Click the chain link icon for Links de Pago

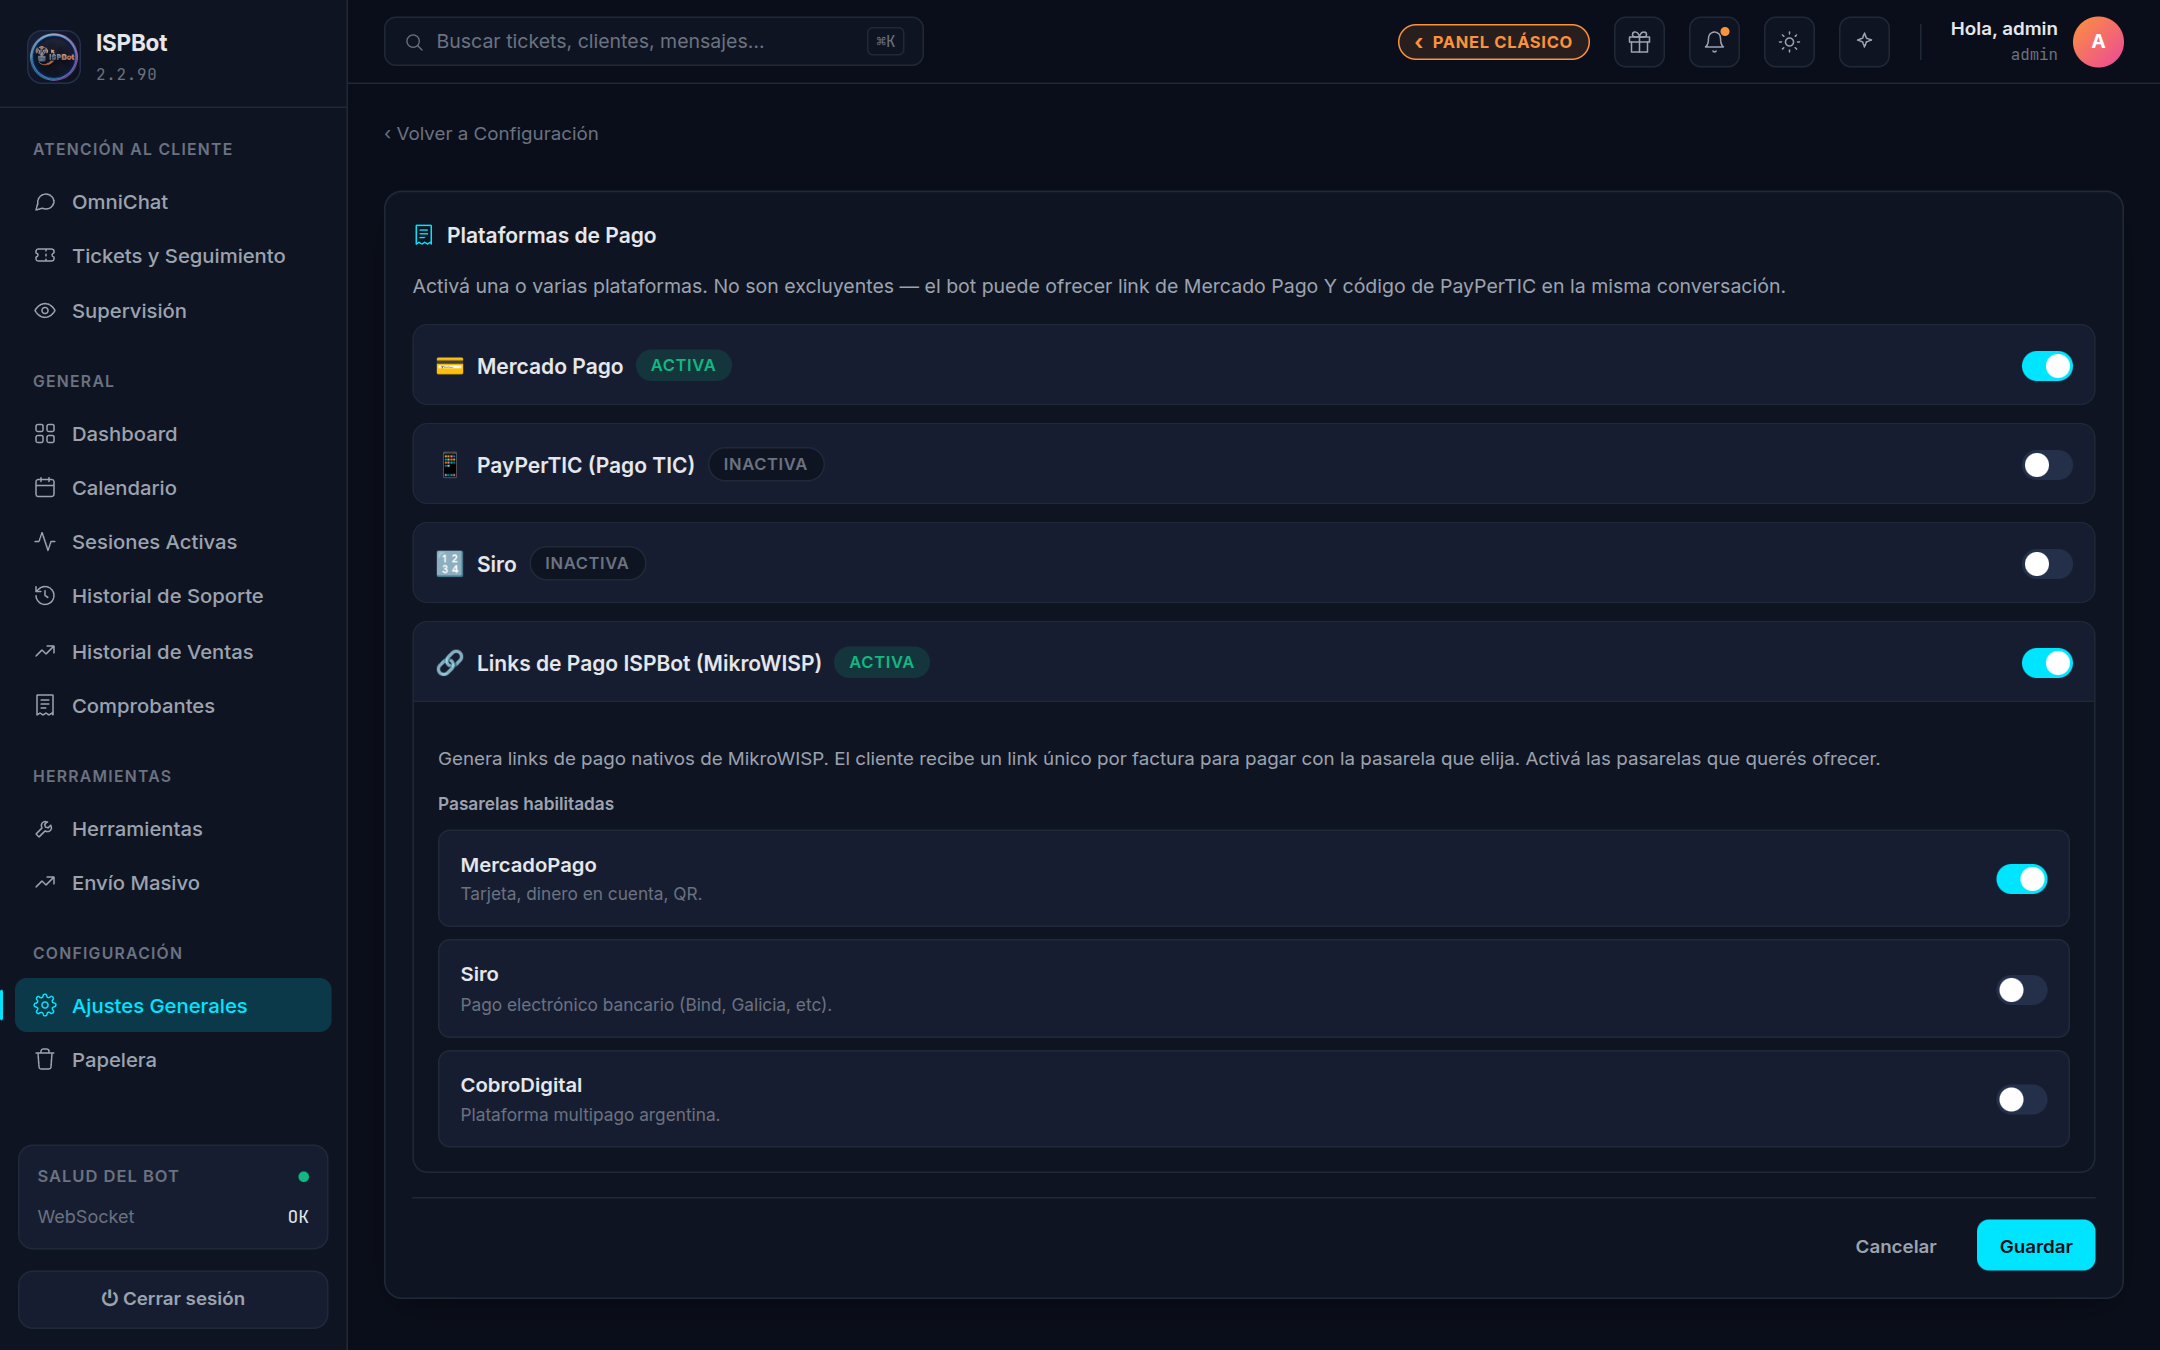tap(450, 663)
